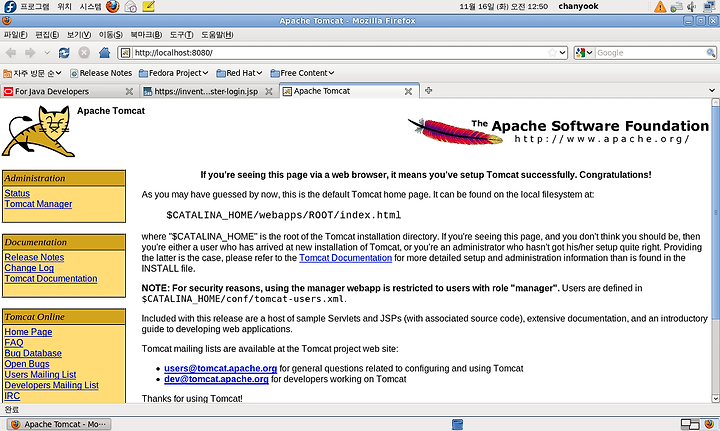
Task: Open the notes launcher icon in top panel
Action: pyautogui.click(x=148, y=6)
